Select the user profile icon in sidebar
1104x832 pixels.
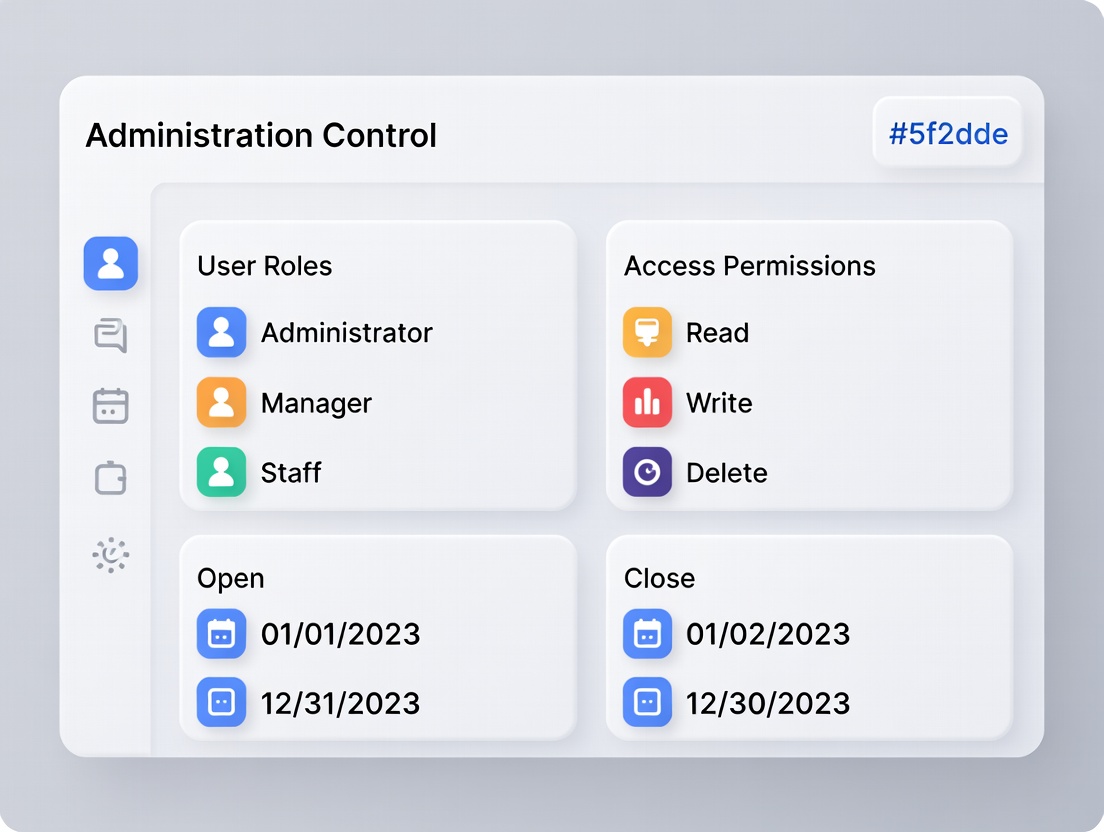click(111, 264)
